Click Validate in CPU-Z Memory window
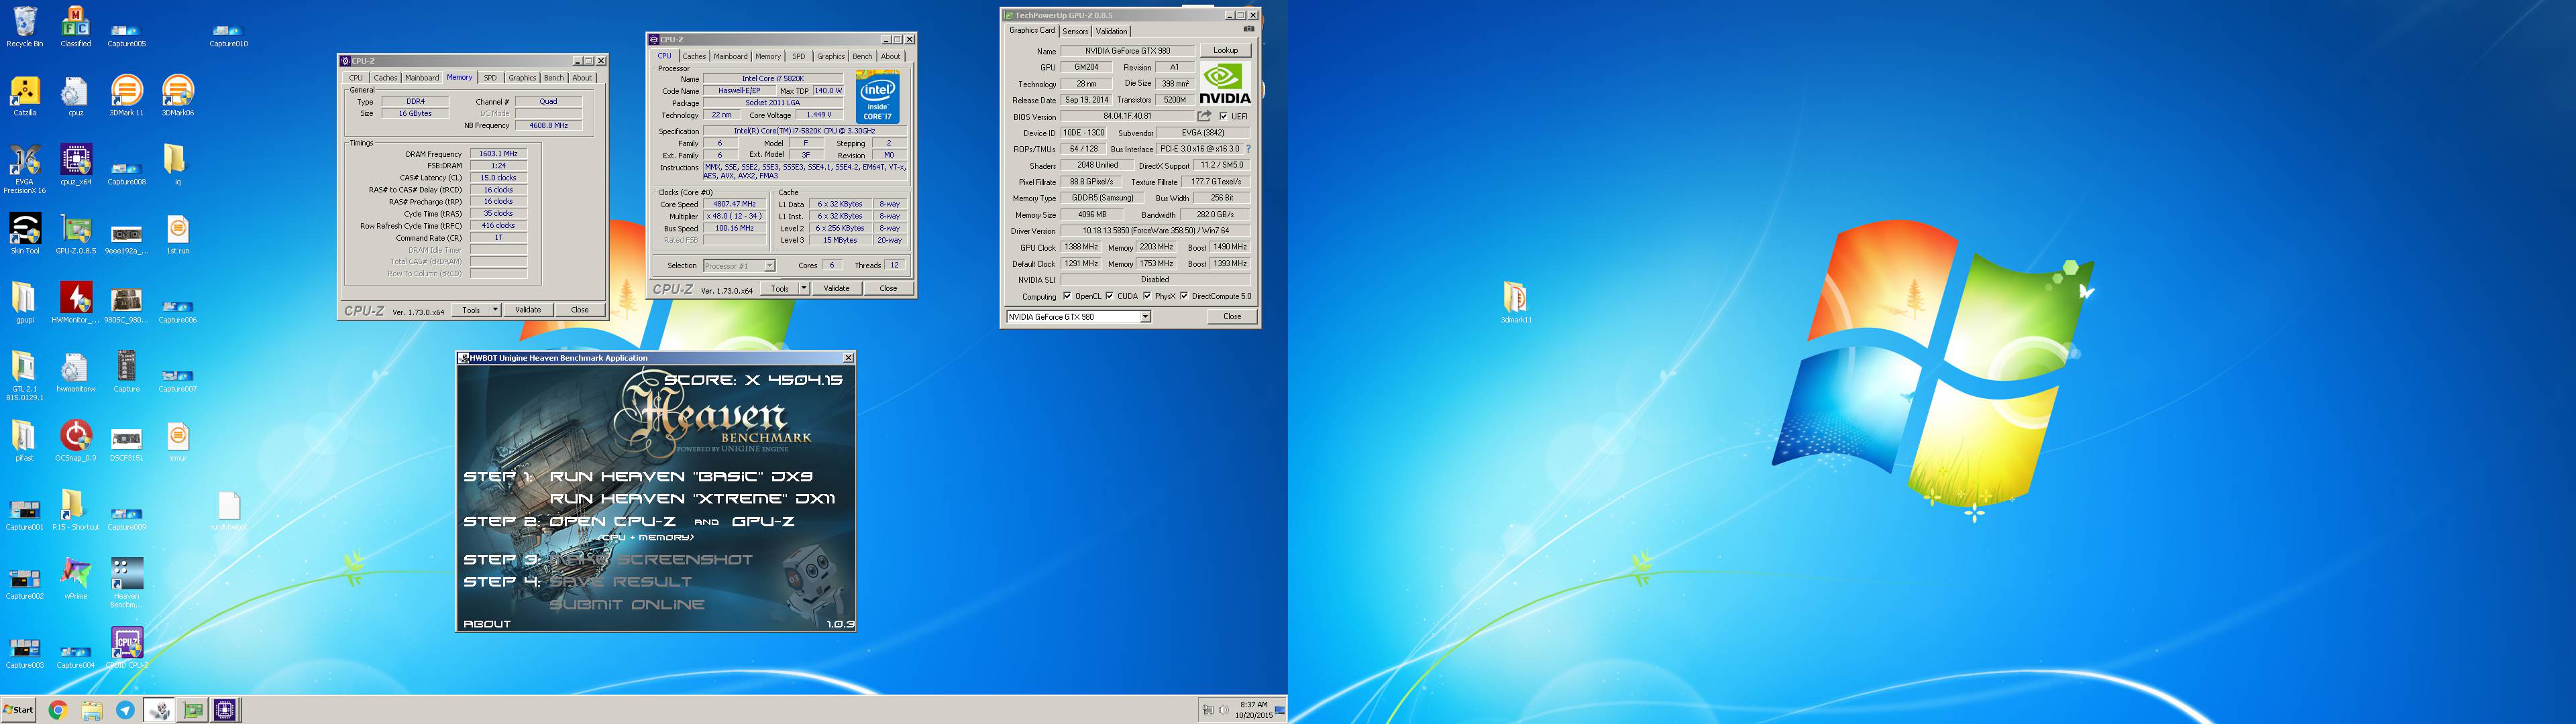The image size is (2576, 724). [x=528, y=310]
